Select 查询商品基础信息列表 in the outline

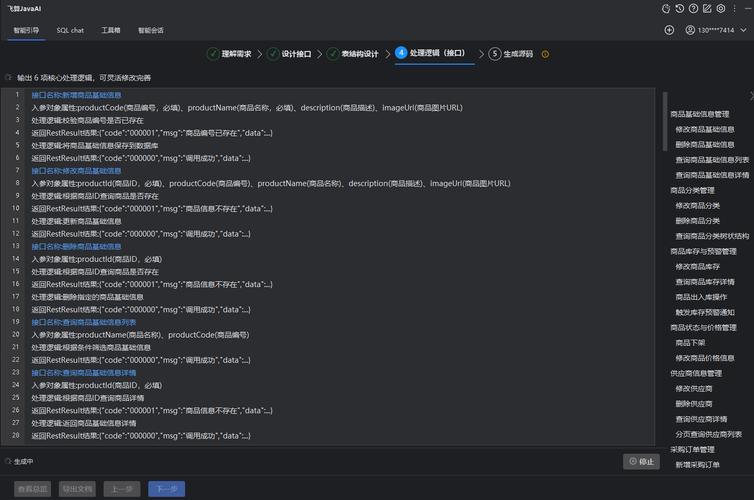coord(712,160)
